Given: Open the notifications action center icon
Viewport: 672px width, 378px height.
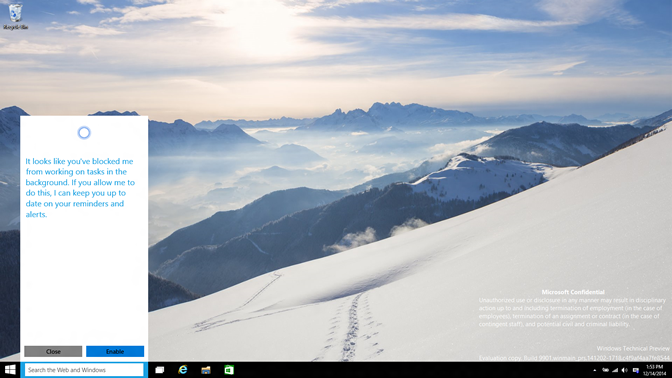Looking at the screenshot, I should tap(636, 370).
